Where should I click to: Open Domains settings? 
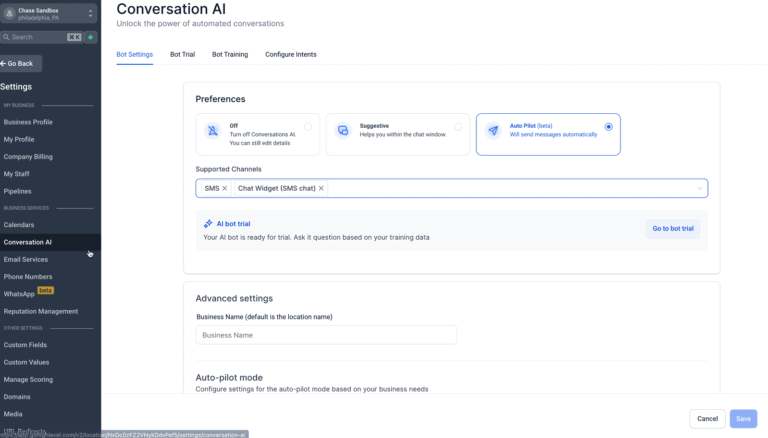pyautogui.click(x=17, y=397)
